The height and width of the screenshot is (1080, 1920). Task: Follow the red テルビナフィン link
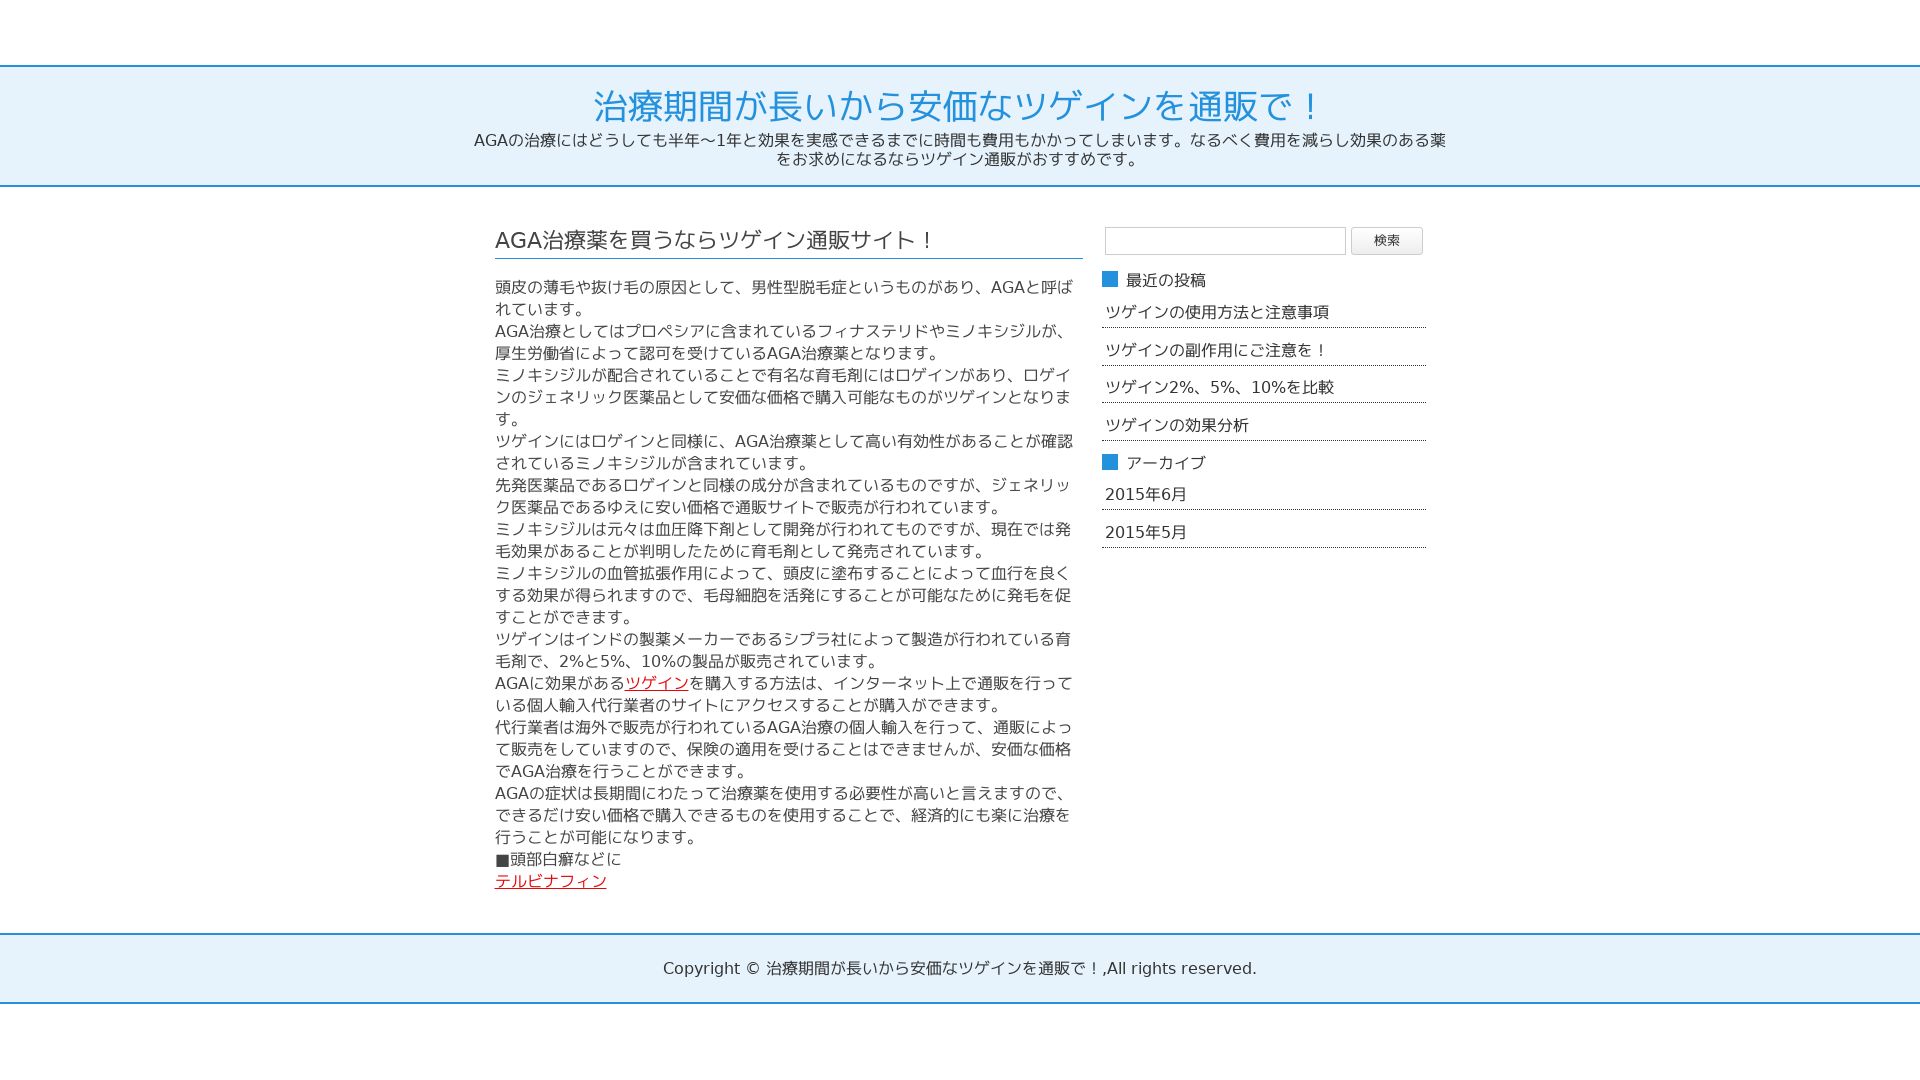click(550, 881)
